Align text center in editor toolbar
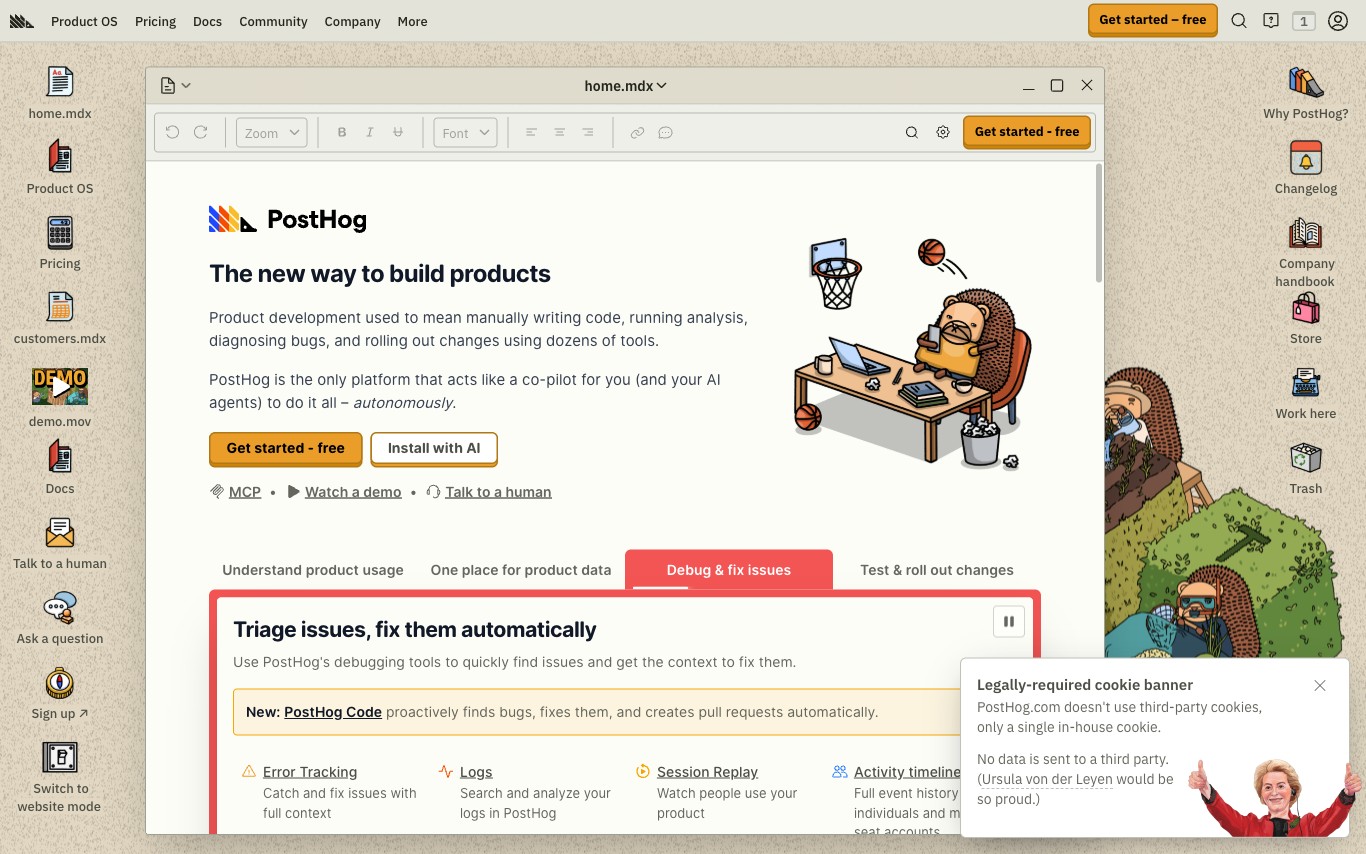The width and height of the screenshot is (1366, 854). pos(560,132)
